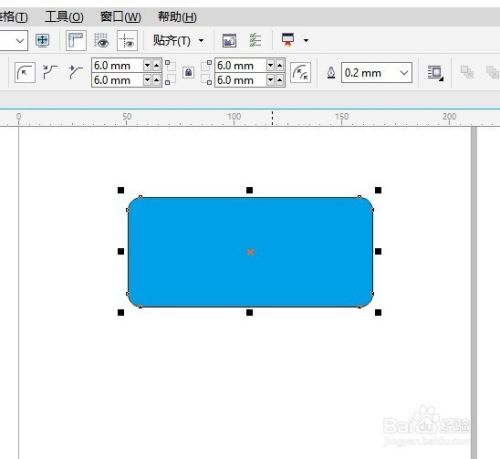
Task: Click the outline pen nib icon
Action: tap(331, 73)
